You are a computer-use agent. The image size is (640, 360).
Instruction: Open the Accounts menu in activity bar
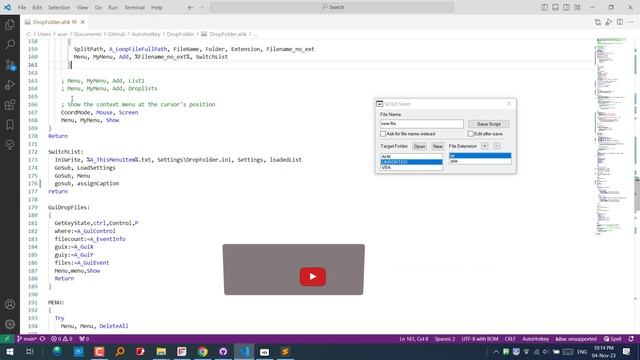[10, 304]
